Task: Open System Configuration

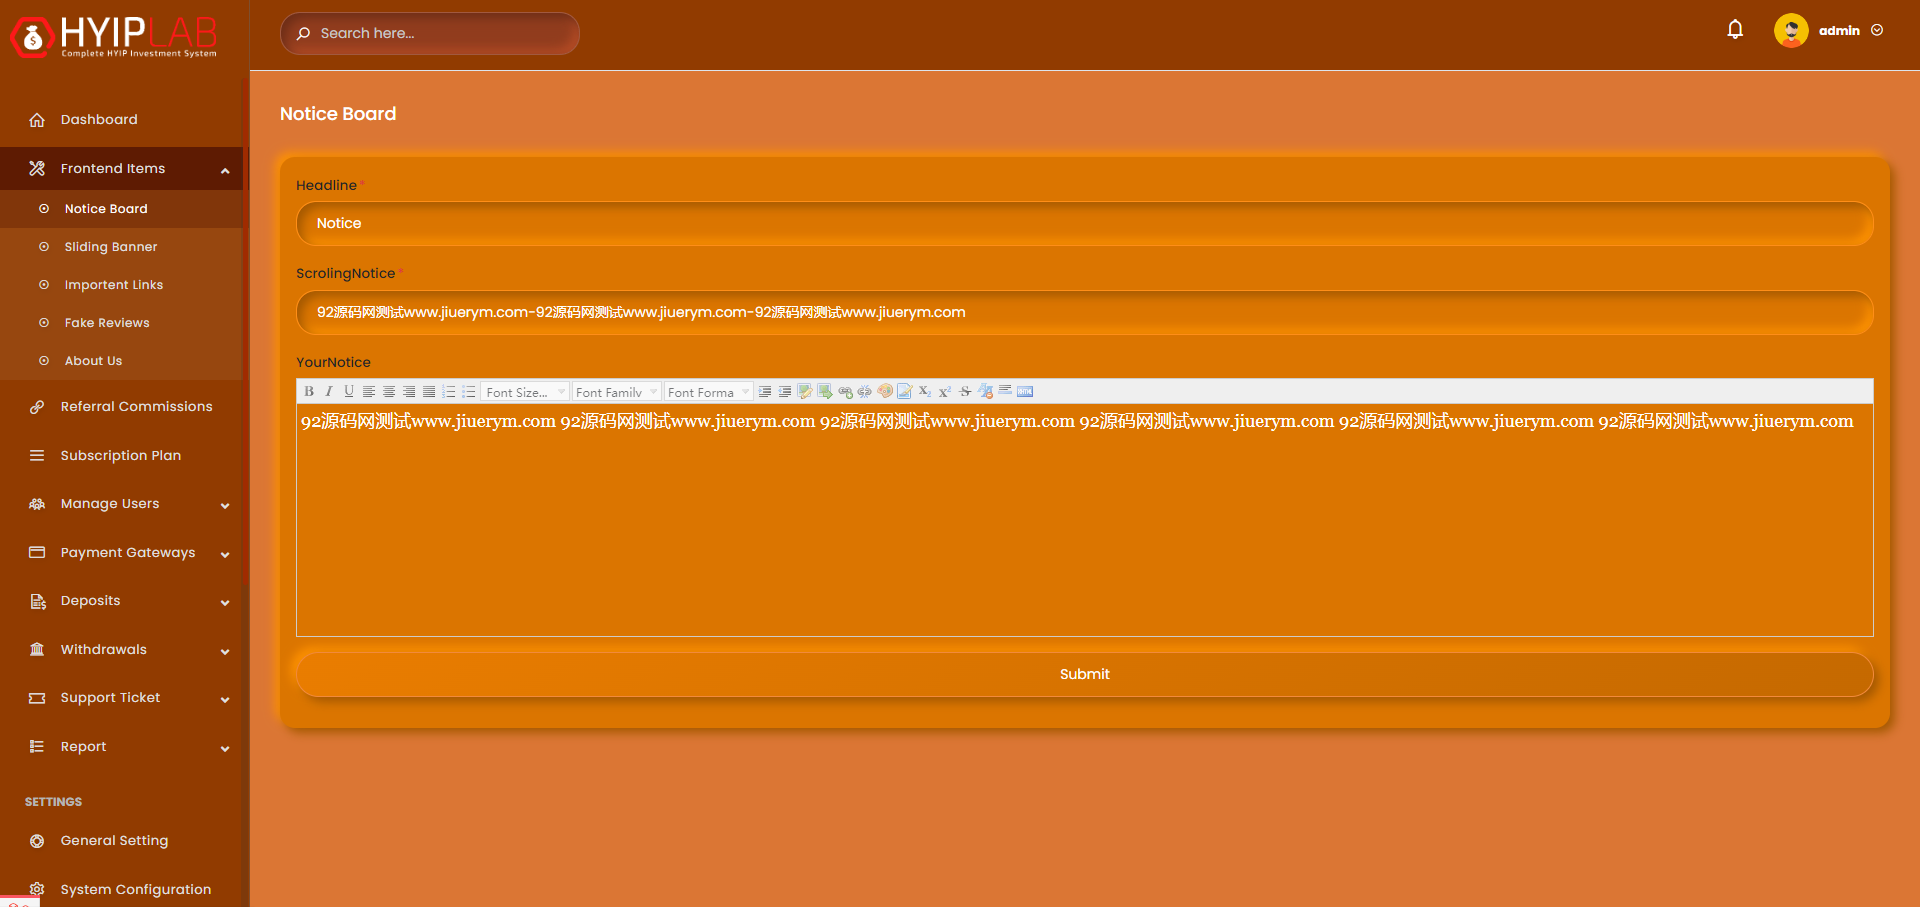Action: [x=121, y=889]
